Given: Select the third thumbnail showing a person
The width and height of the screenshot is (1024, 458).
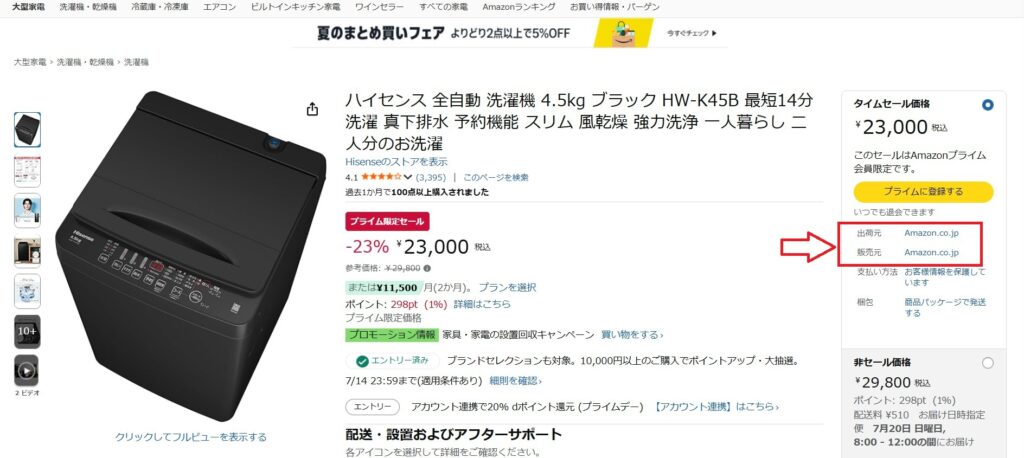Looking at the screenshot, I should [27, 210].
